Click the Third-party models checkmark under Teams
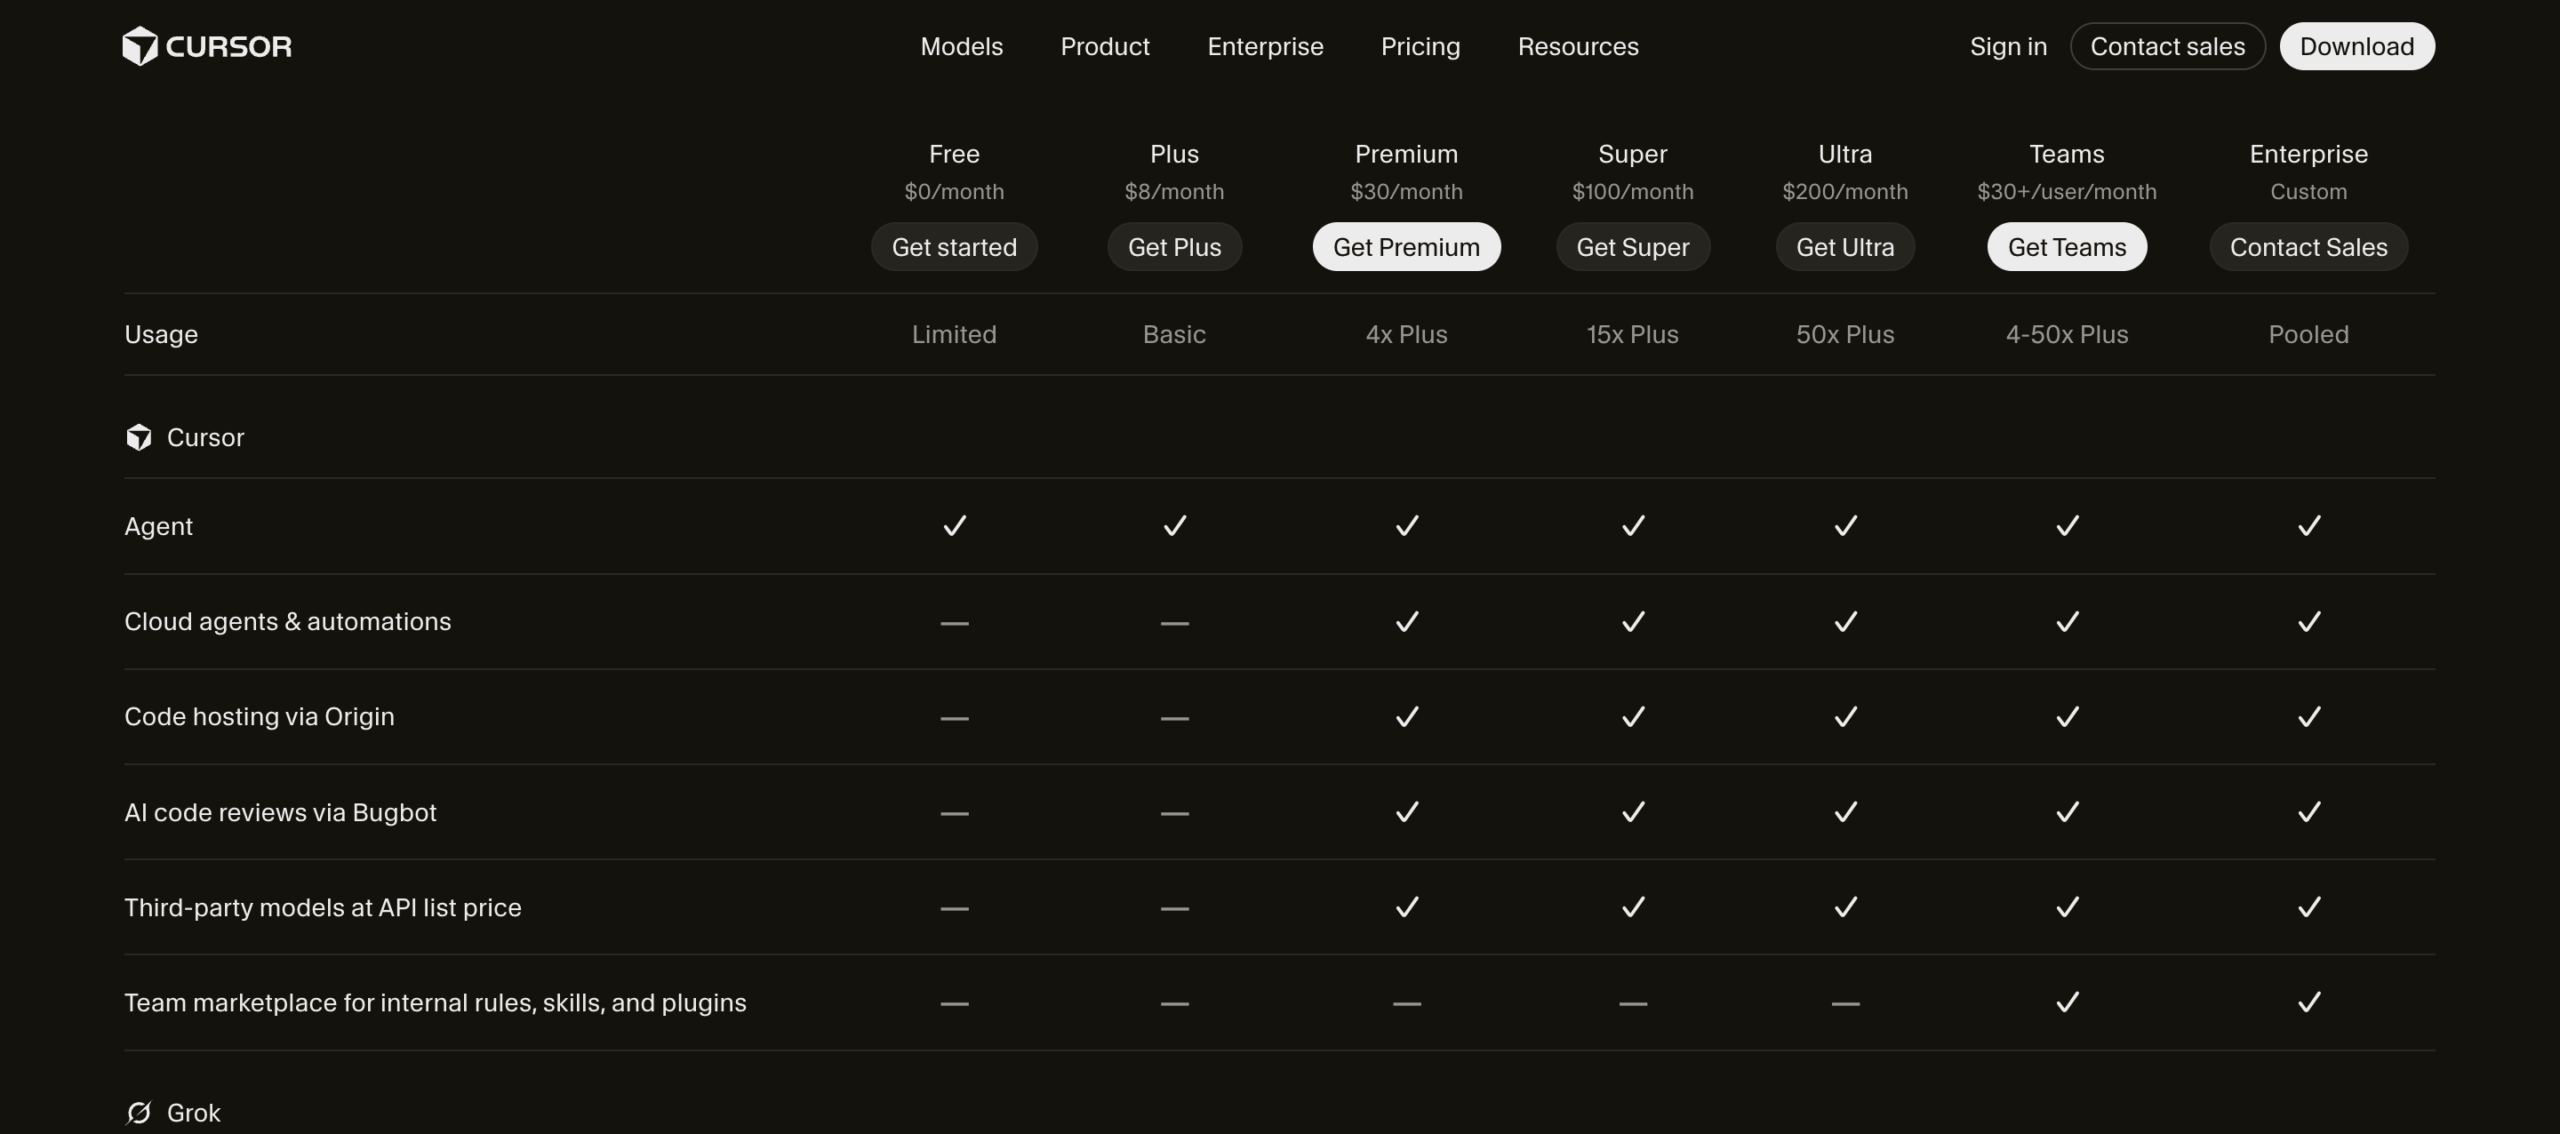The image size is (2560, 1134). click(2067, 906)
